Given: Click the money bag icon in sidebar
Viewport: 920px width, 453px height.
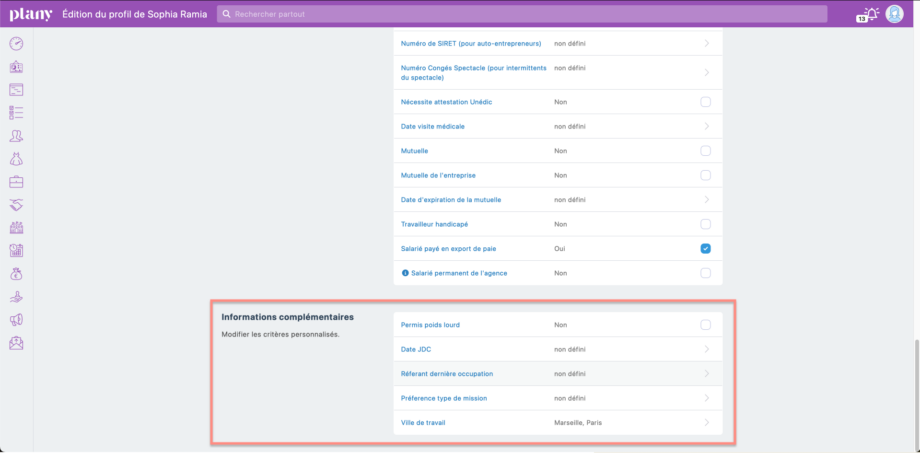Looking at the screenshot, I should (16, 273).
